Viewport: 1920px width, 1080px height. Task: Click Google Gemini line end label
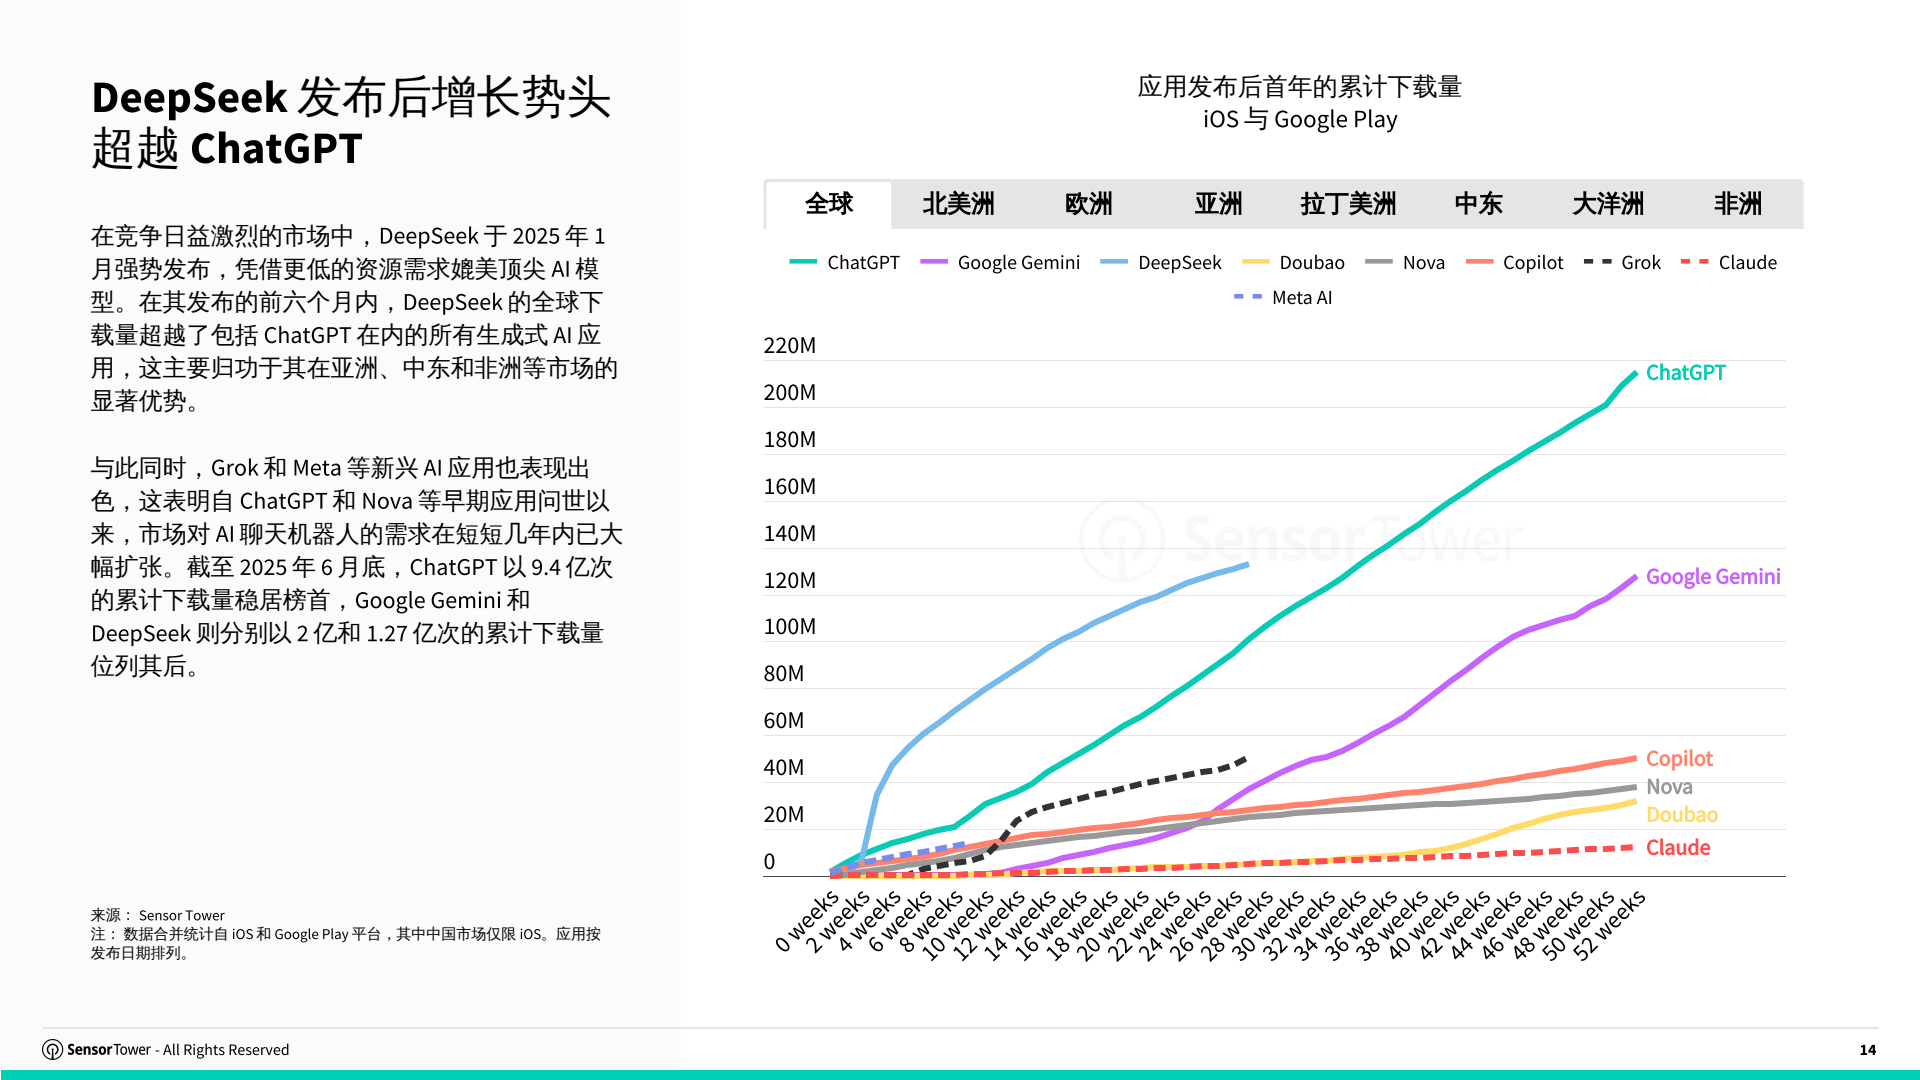1712,577
